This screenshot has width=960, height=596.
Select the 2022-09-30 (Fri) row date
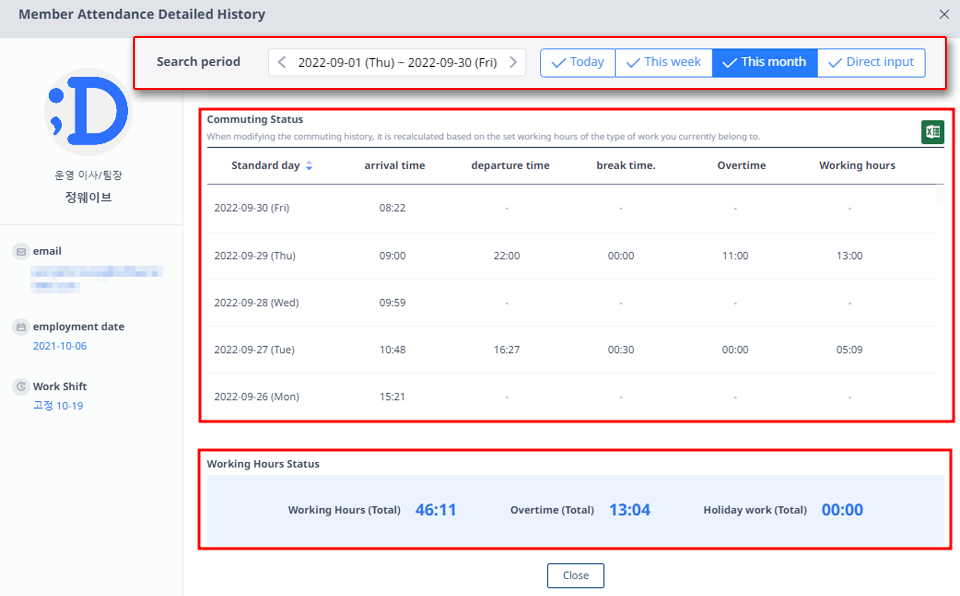click(252, 208)
